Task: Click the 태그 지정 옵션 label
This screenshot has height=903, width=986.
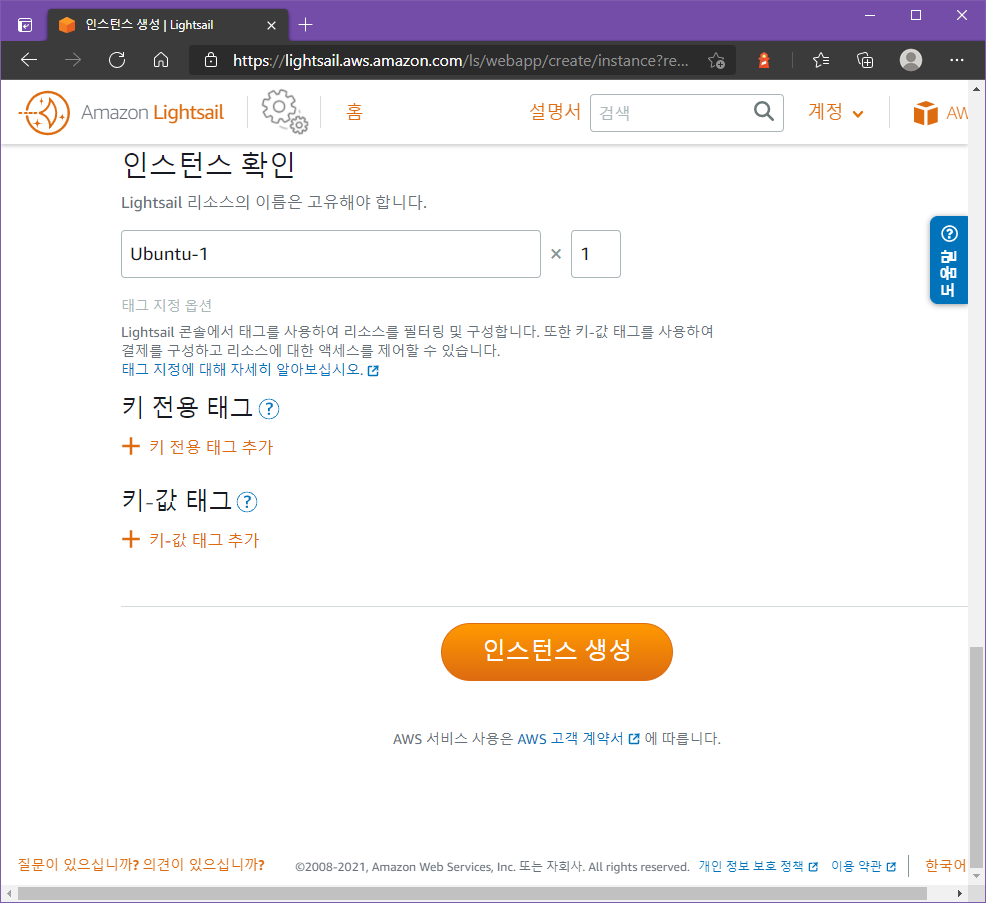Action: pos(167,306)
